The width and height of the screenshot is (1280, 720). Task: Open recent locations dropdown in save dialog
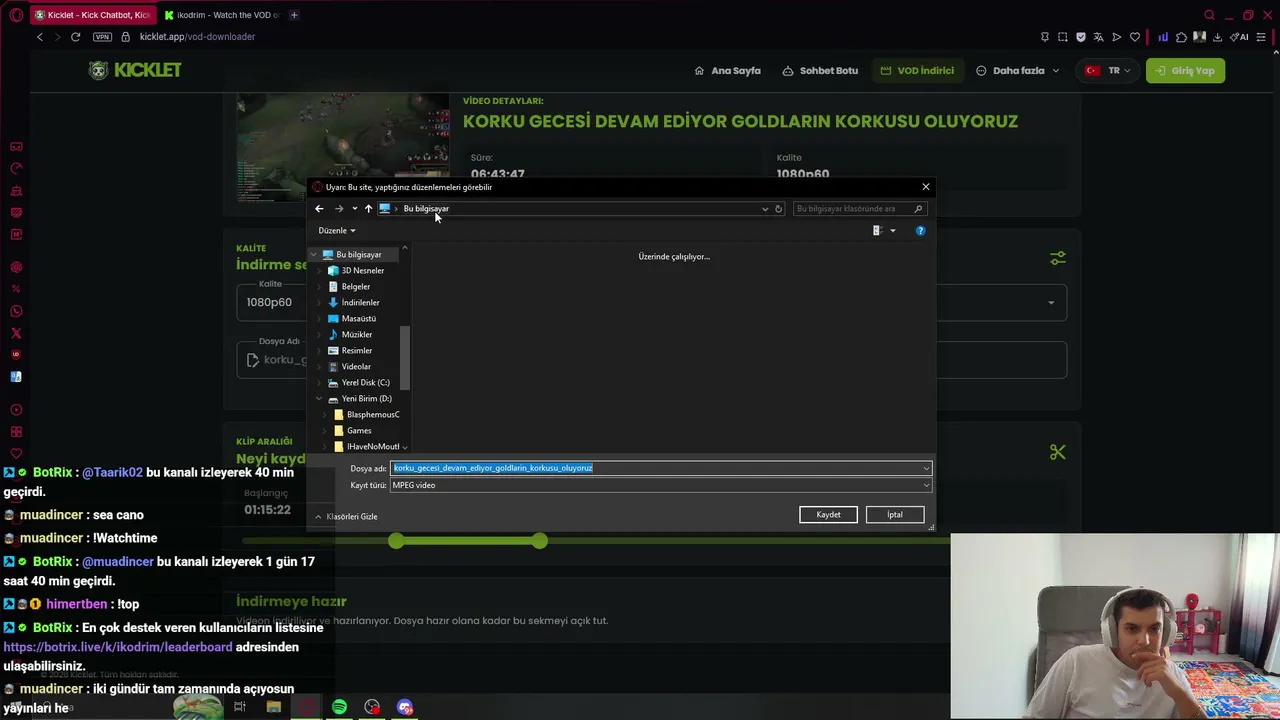click(x=354, y=209)
